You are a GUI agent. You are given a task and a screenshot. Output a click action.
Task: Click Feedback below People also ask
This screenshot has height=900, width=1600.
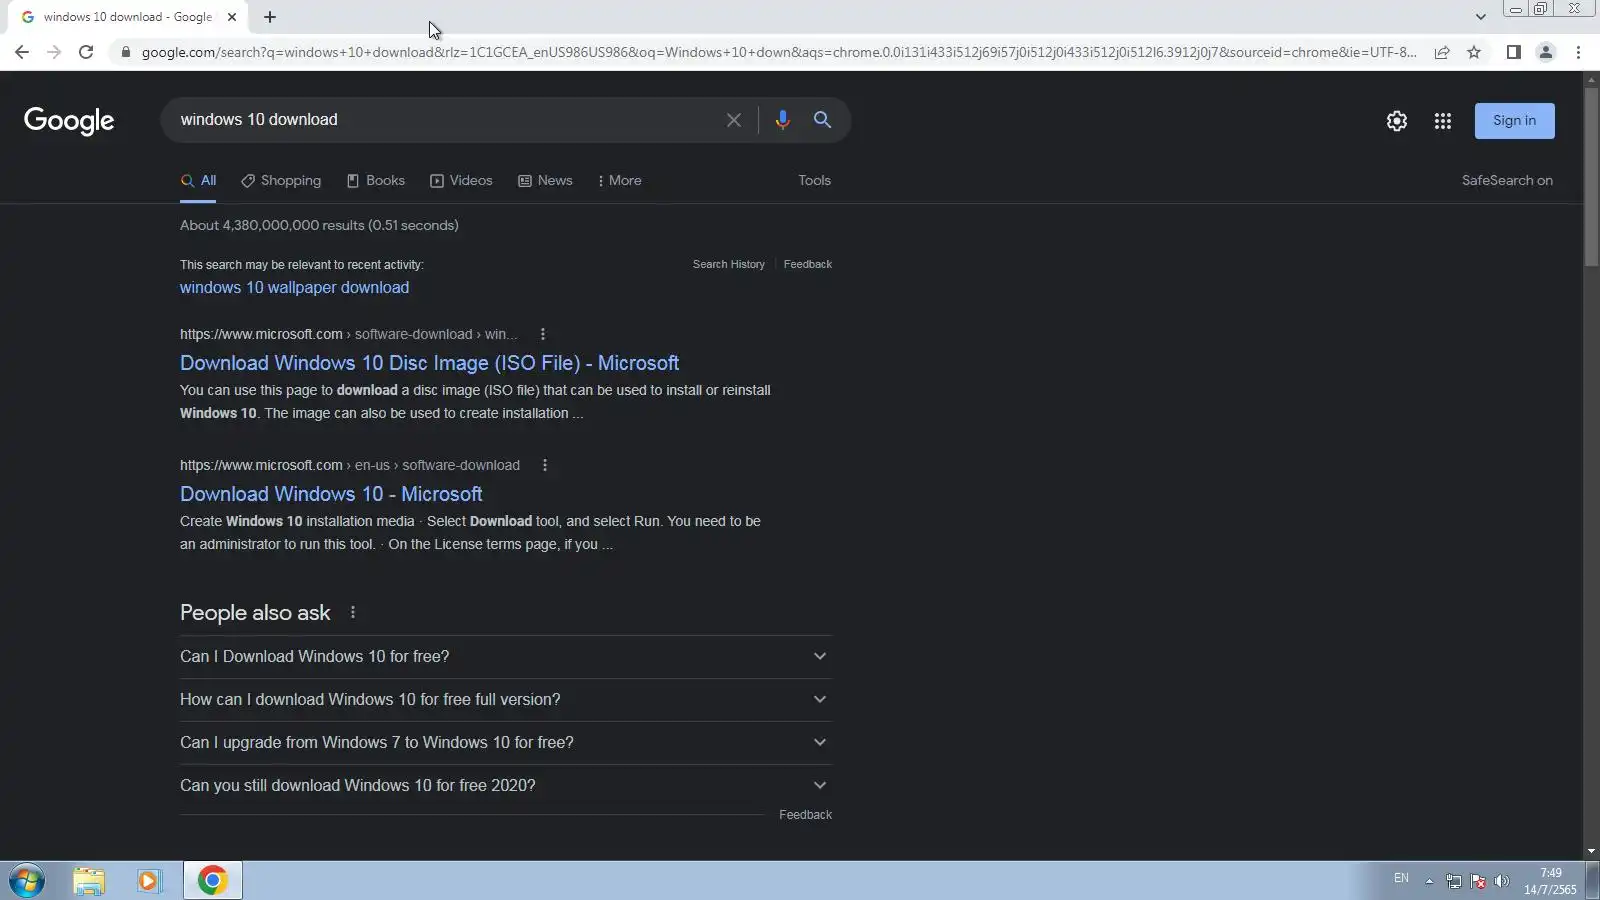tap(805, 815)
